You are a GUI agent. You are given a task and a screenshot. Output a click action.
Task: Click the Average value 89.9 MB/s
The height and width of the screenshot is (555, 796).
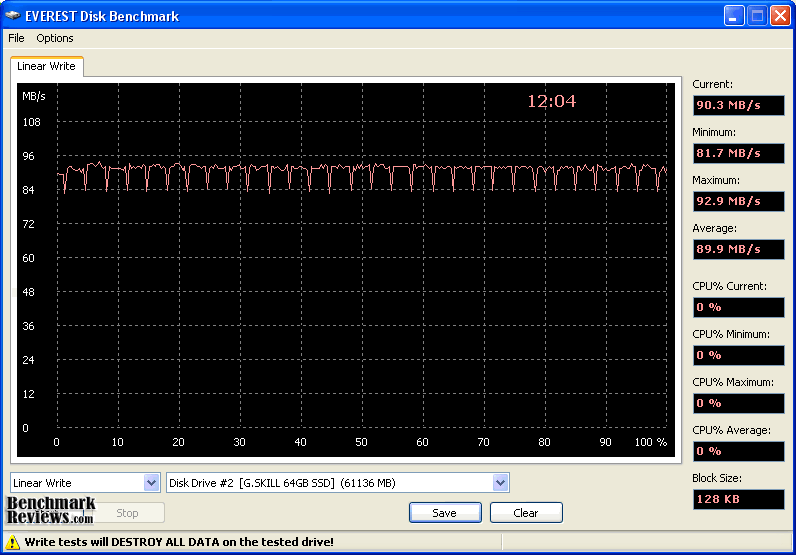point(738,249)
